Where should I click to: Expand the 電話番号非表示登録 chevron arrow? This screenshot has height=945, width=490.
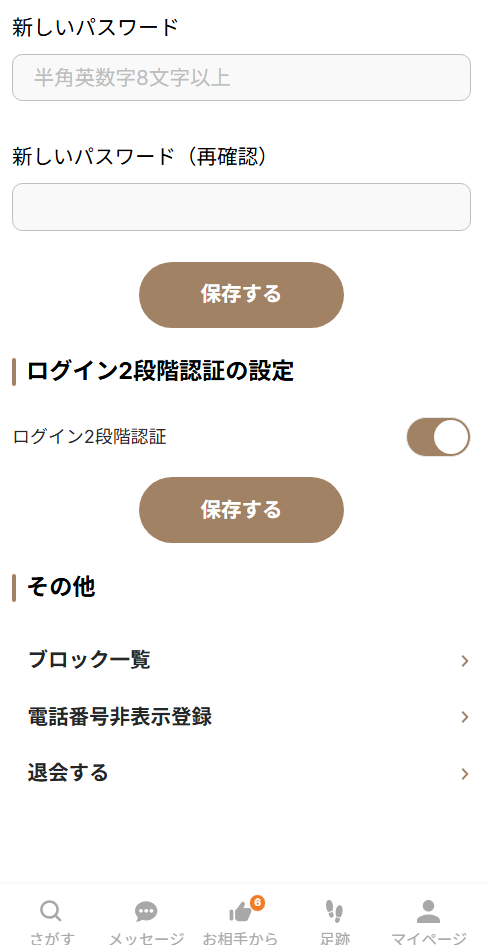(465, 717)
